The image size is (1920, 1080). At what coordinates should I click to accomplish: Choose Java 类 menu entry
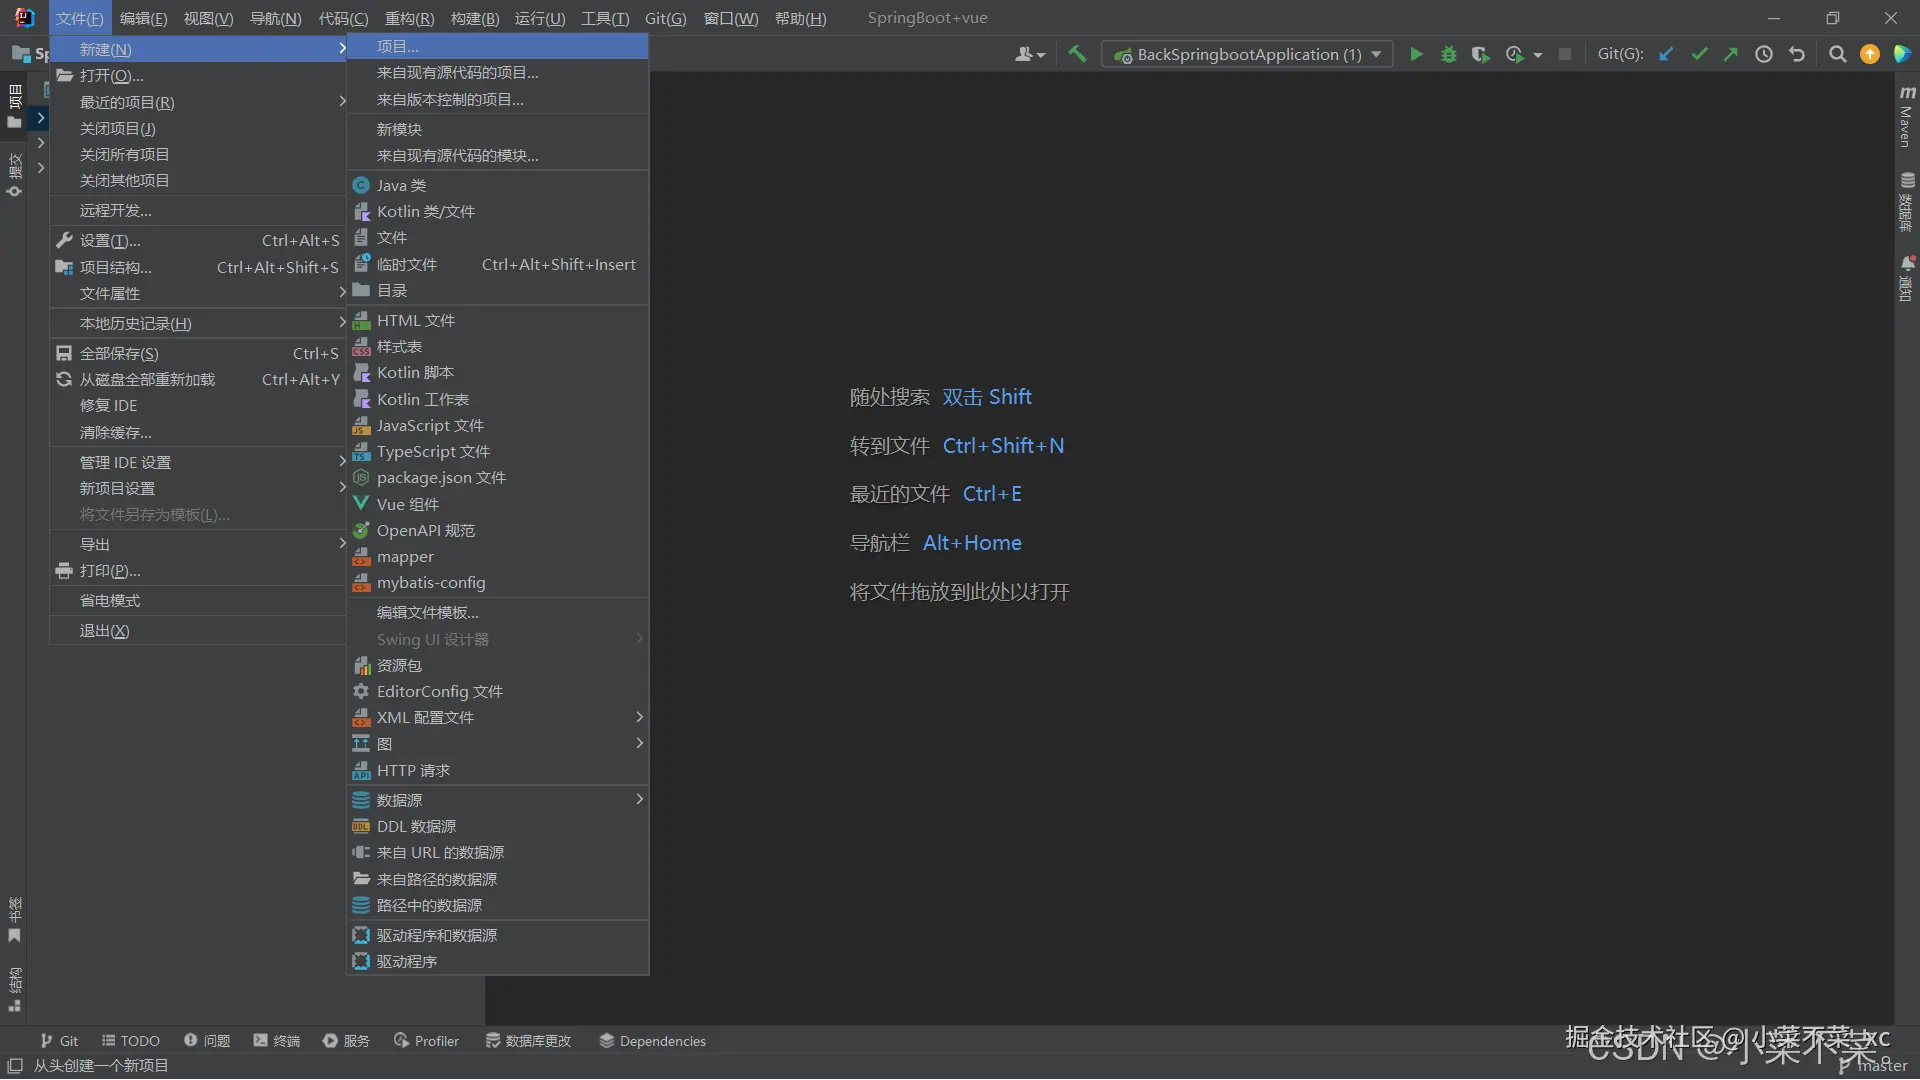tap(401, 186)
